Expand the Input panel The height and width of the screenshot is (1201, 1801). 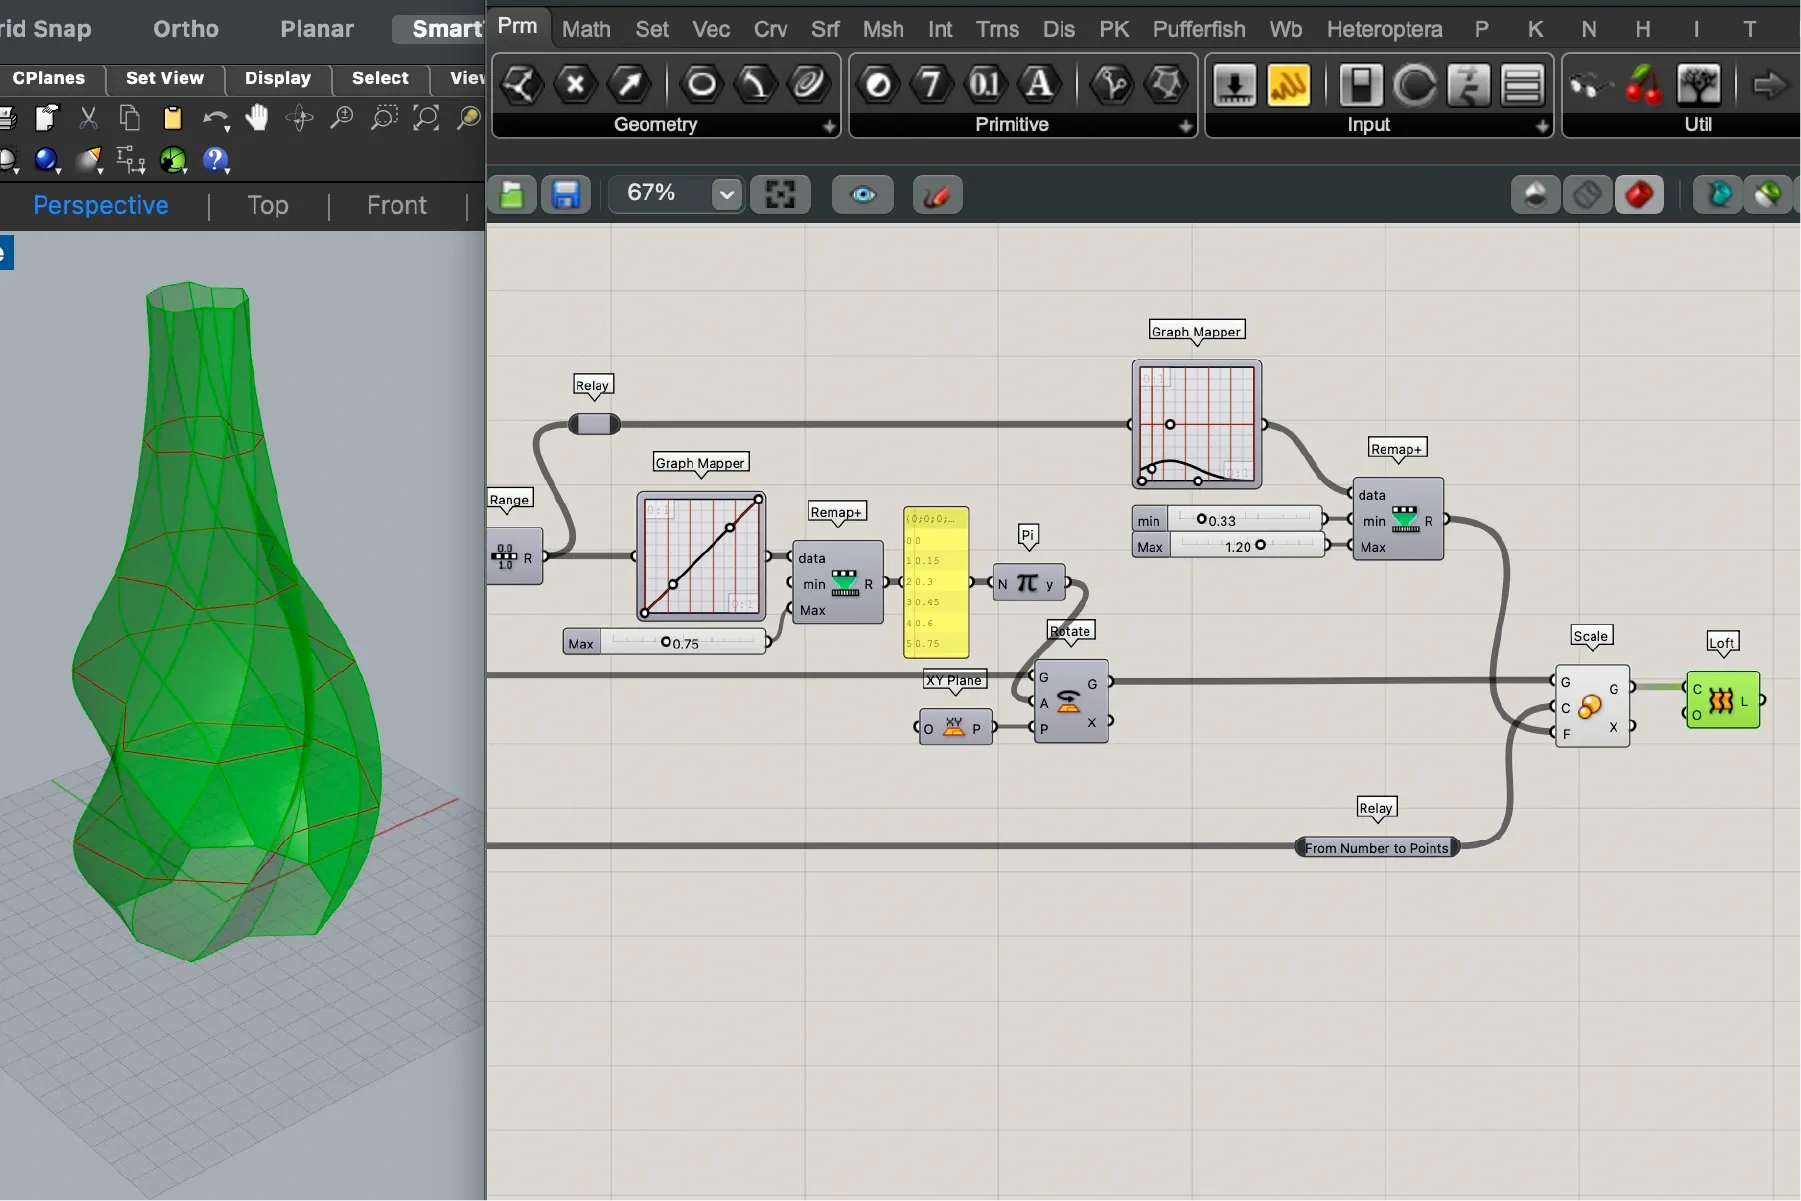click(1542, 126)
